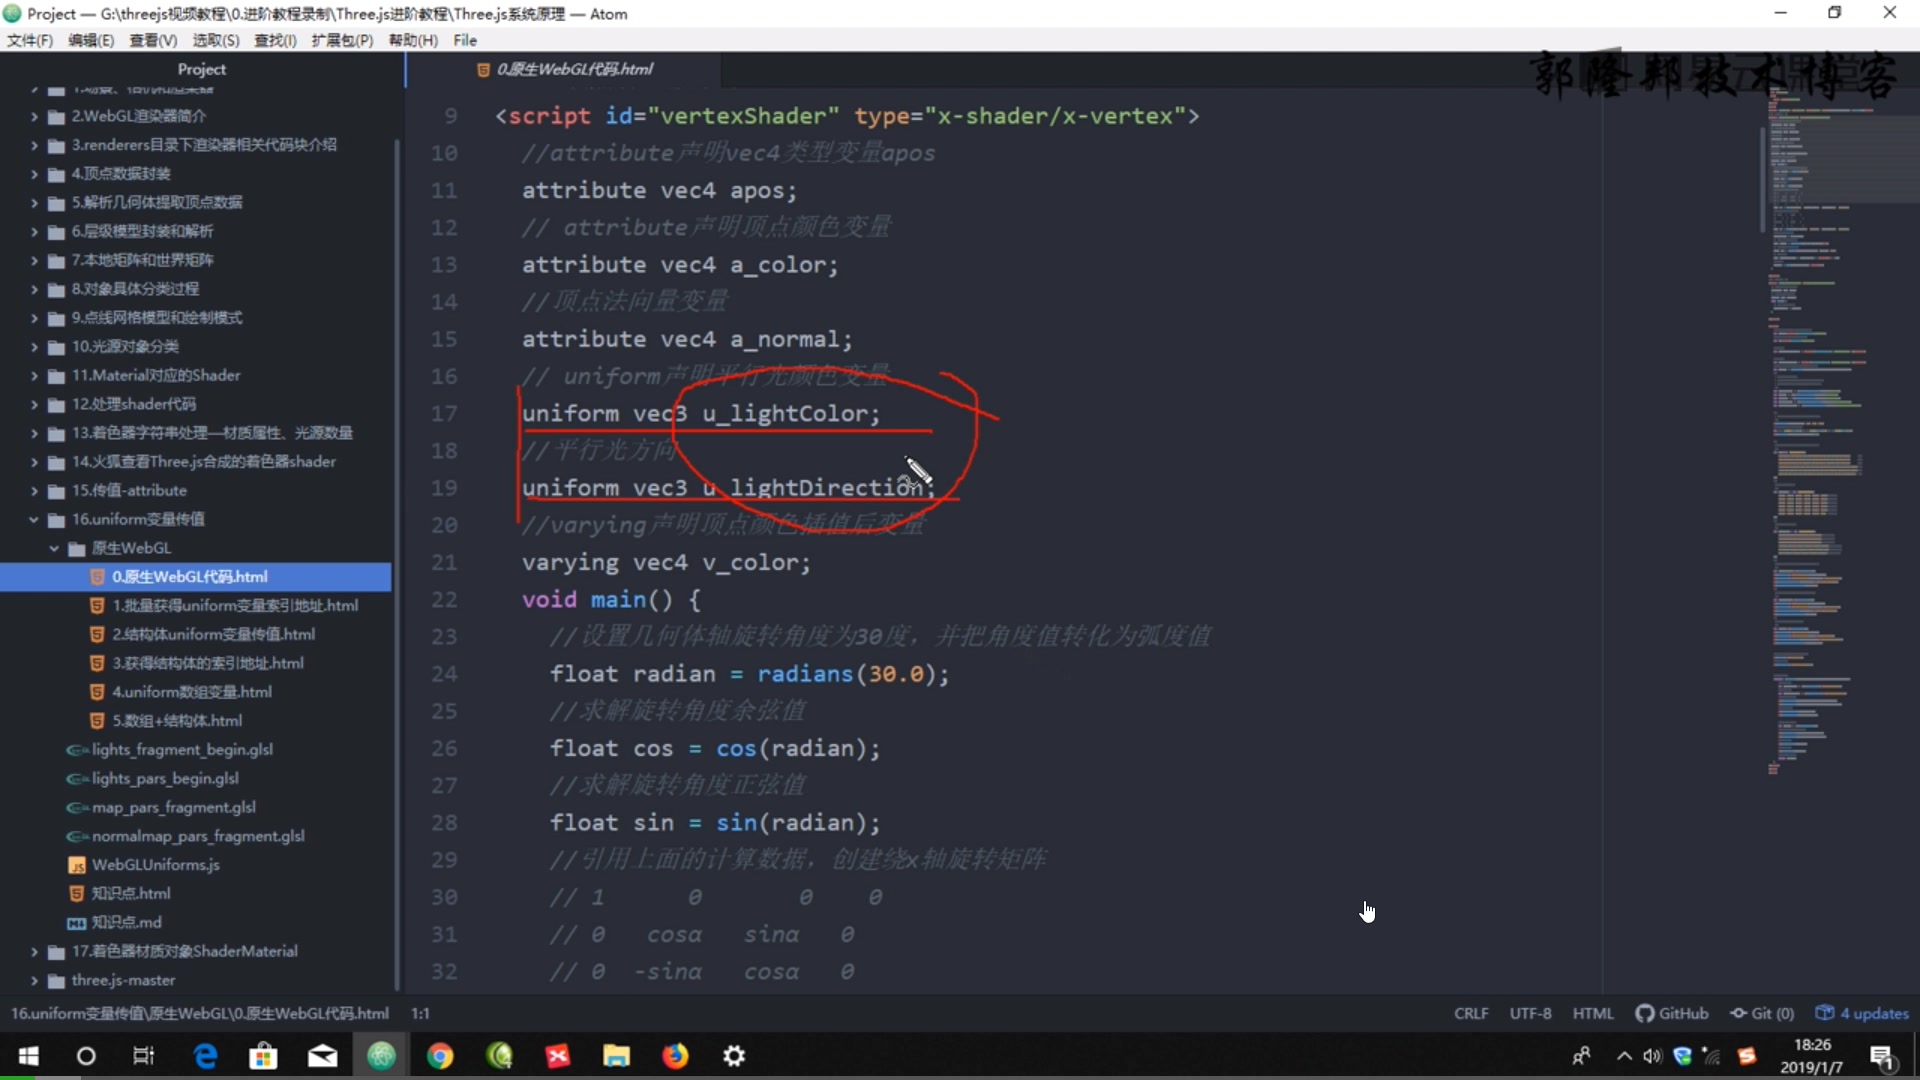Open the 扩展包(P) menu

pos(341,40)
